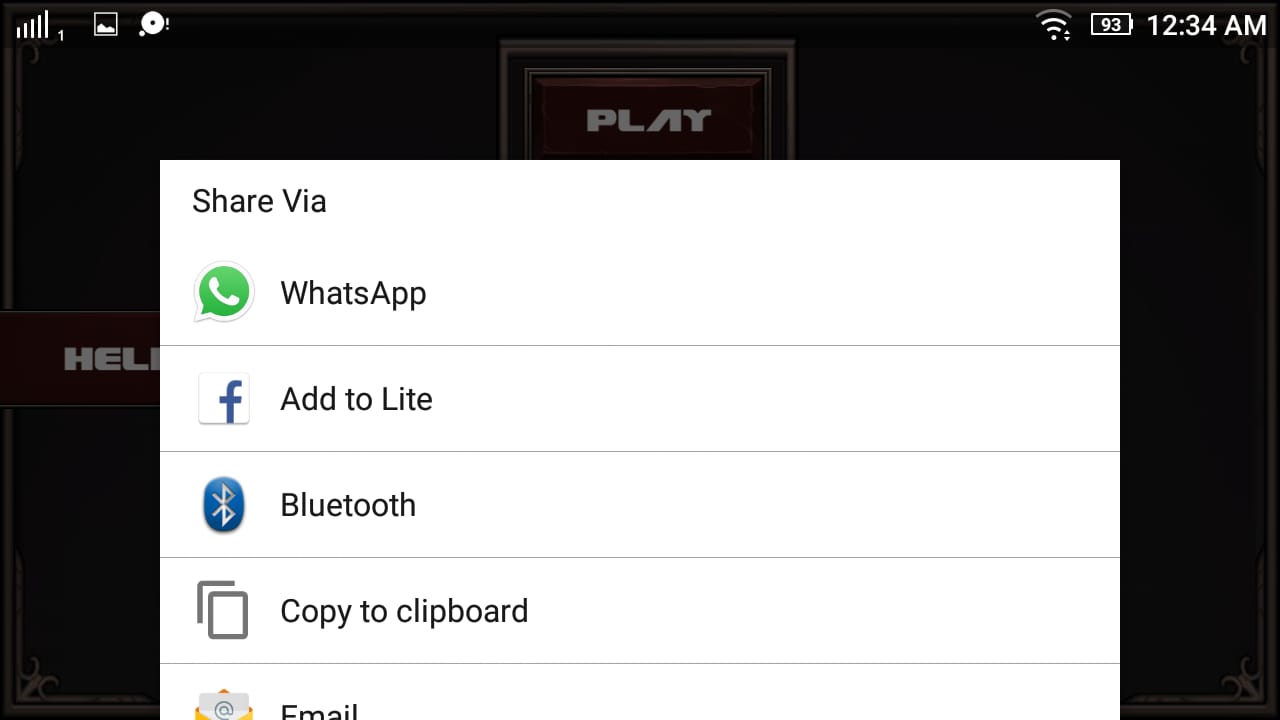The height and width of the screenshot is (720, 1280).
Task: Dismiss dialog by tapping dark background right side
Action: pos(1200,400)
